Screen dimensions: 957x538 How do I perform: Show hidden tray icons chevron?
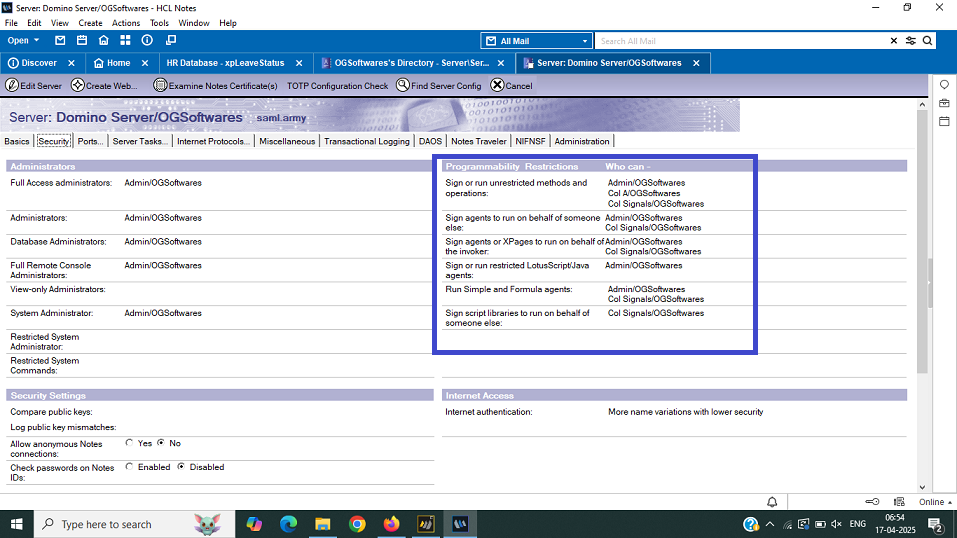pyautogui.click(x=770, y=524)
